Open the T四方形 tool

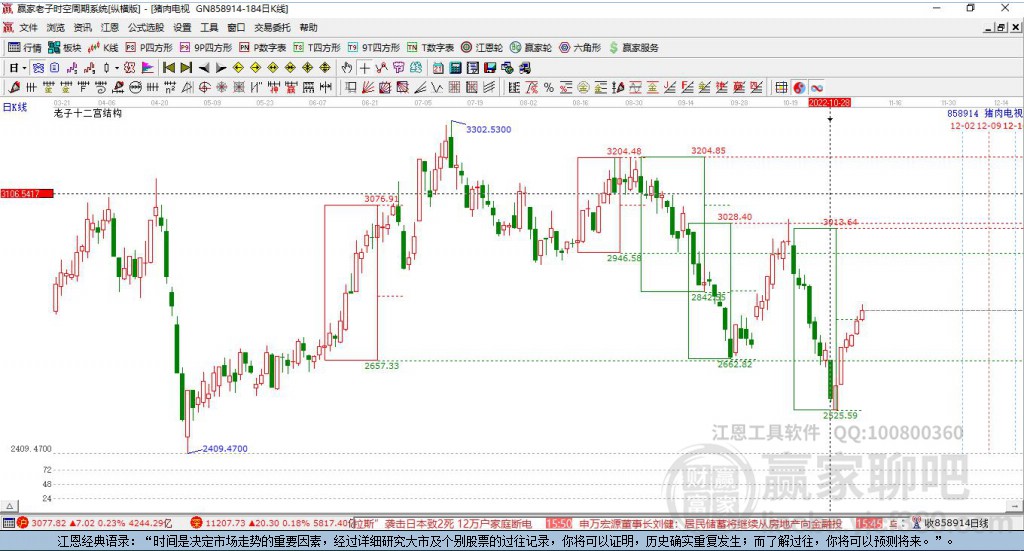pos(317,48)
